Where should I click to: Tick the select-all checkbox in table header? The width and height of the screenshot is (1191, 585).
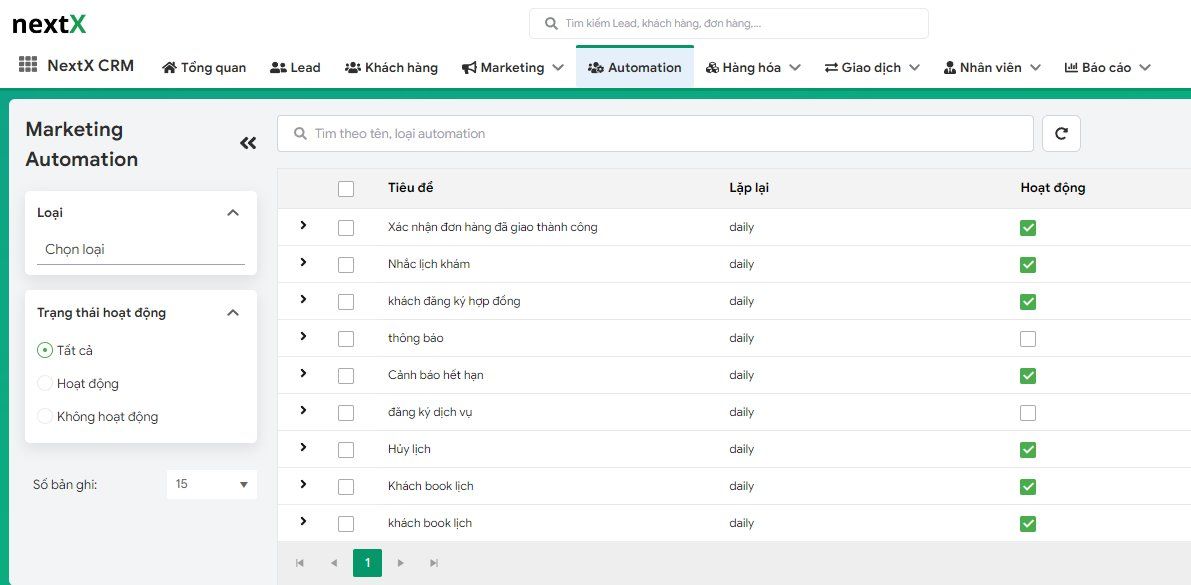click(x=346, y=188)
